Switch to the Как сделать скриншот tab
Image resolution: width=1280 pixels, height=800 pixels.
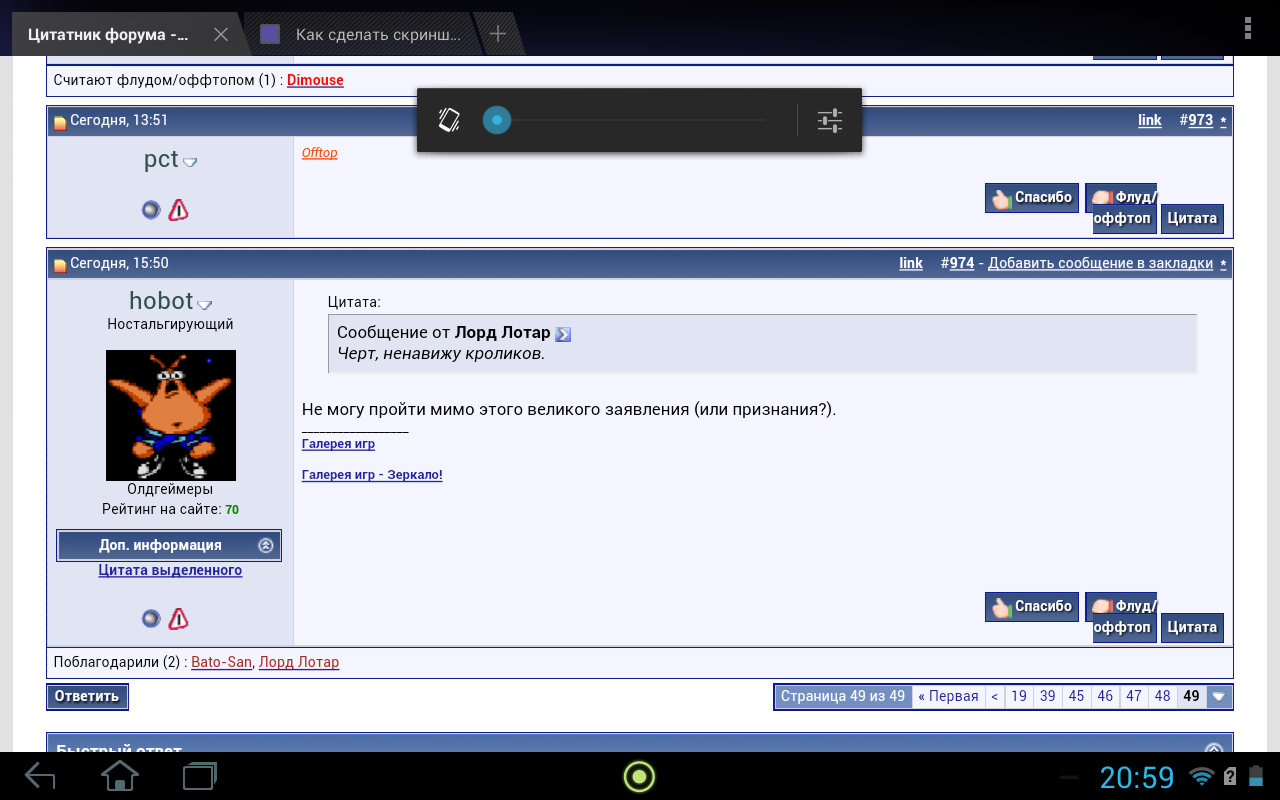point(378,35)
